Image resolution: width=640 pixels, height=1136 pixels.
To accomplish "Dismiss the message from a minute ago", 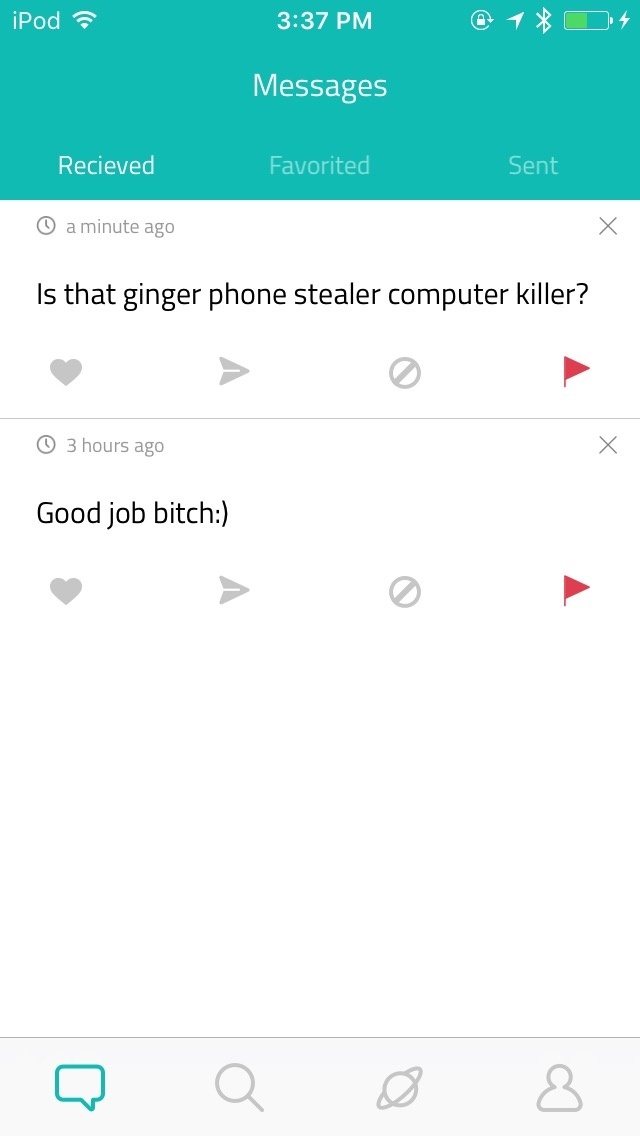I will 608,227.
